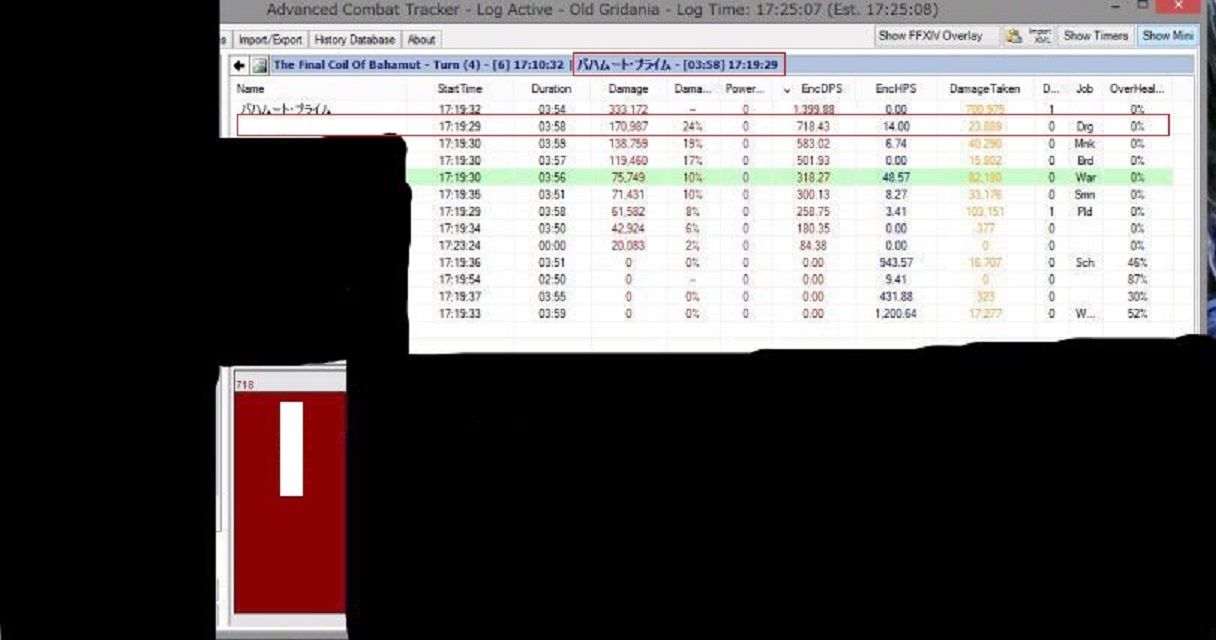Sort by the Duration column header
1216x640 pixels.
point(551,89)
